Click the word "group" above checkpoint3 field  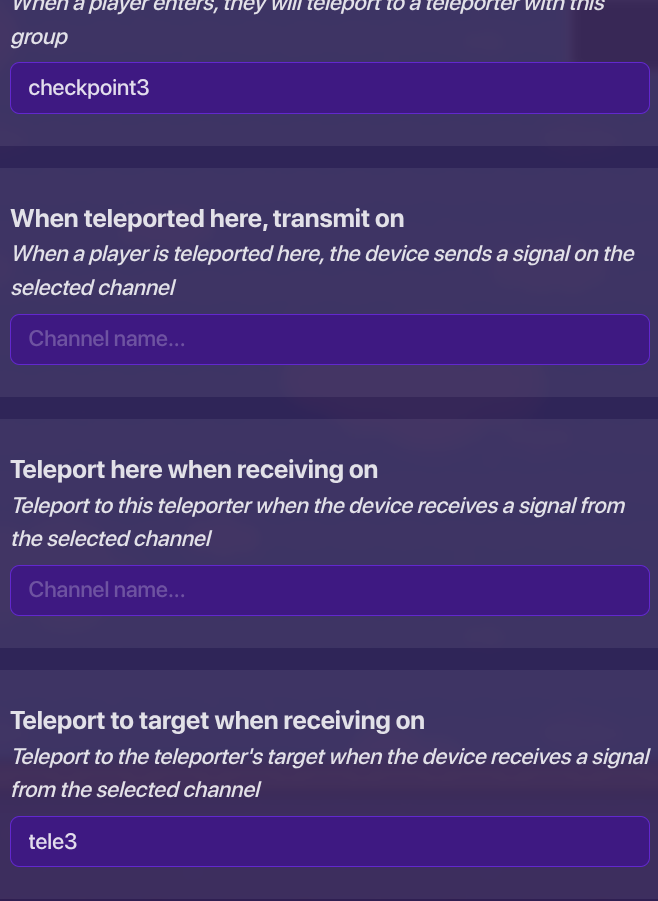(39, 38)
